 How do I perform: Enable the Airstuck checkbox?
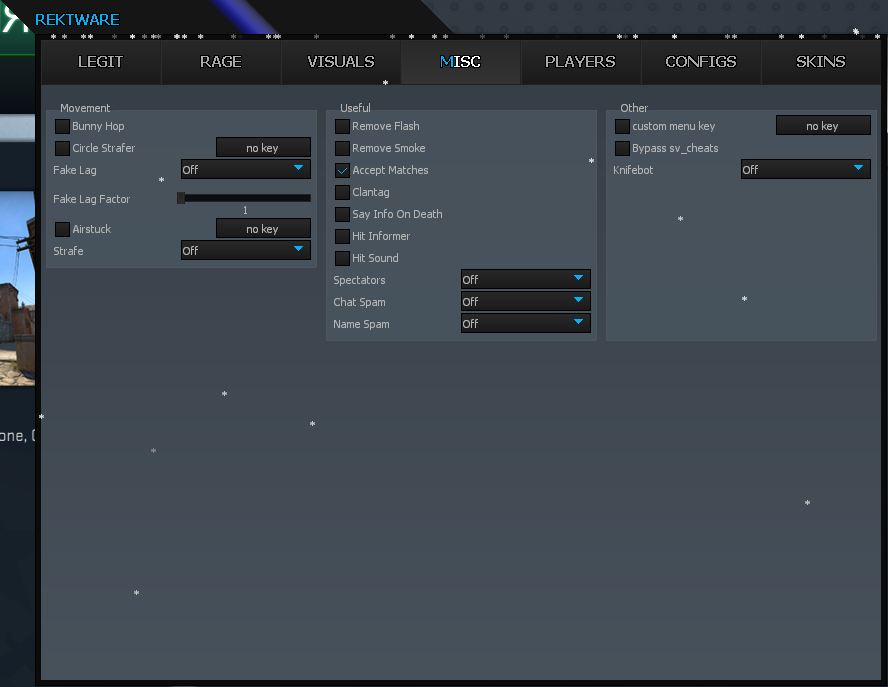tap(62, 229)
